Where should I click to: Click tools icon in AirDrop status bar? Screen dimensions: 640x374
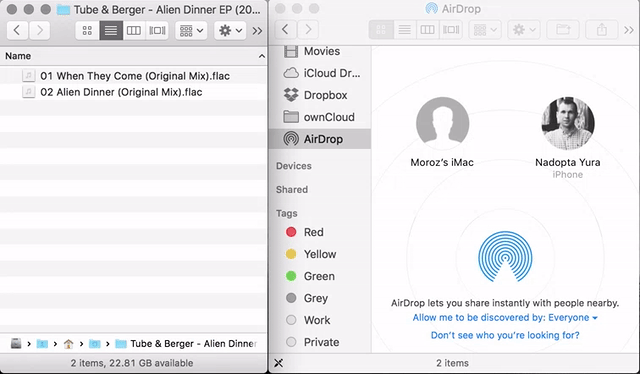[x=278, y=363]
